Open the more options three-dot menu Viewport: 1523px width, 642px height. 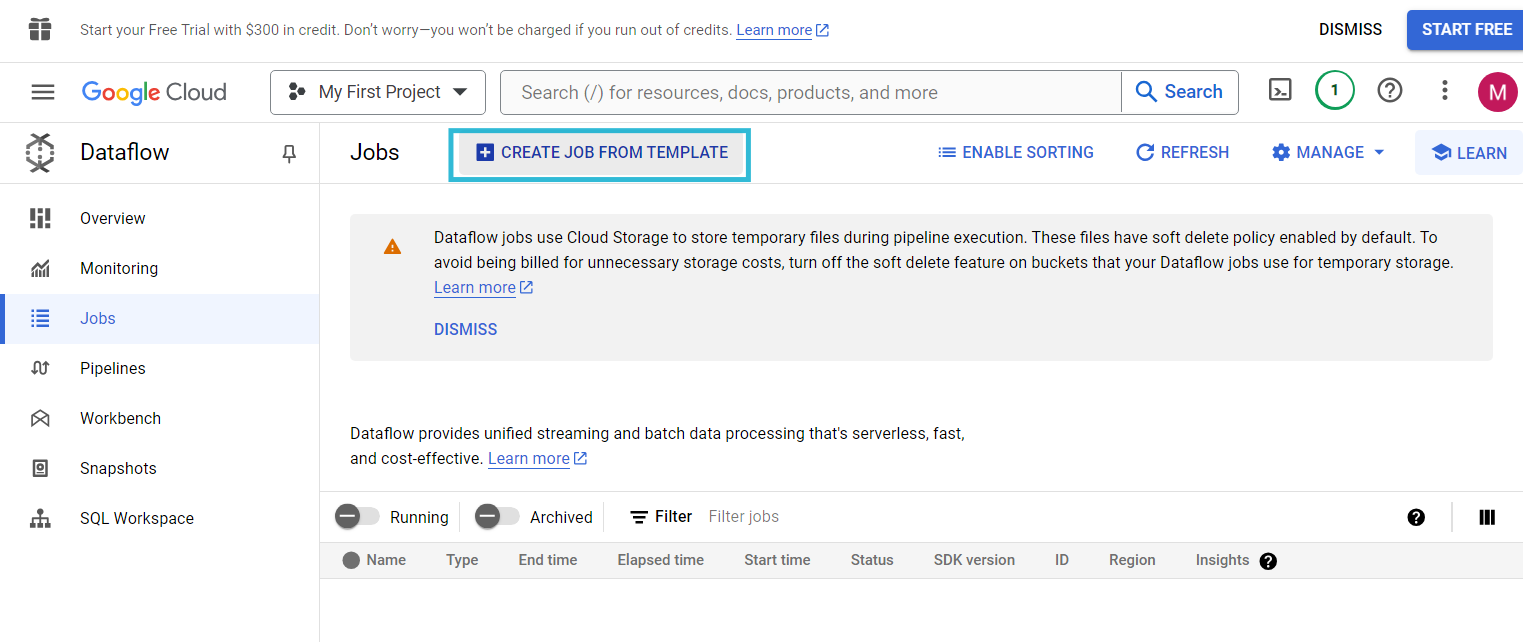pyautogui.click(x=1444, y=91)
